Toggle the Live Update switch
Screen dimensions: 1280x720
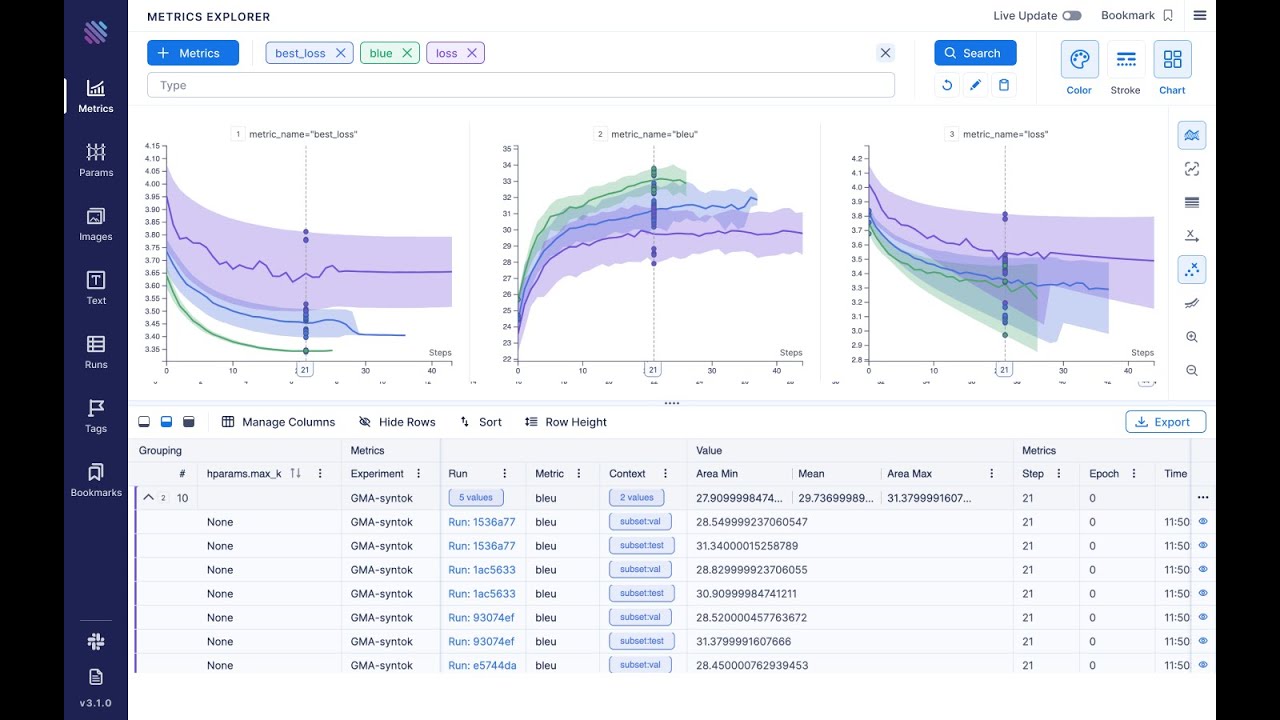[x=1072, y=16]
